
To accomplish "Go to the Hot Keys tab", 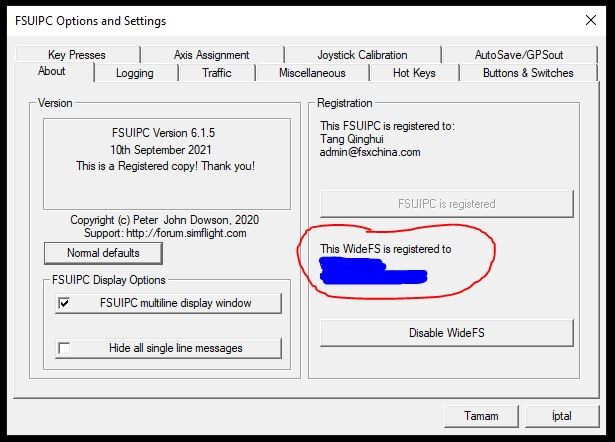I will coord(414,73).
